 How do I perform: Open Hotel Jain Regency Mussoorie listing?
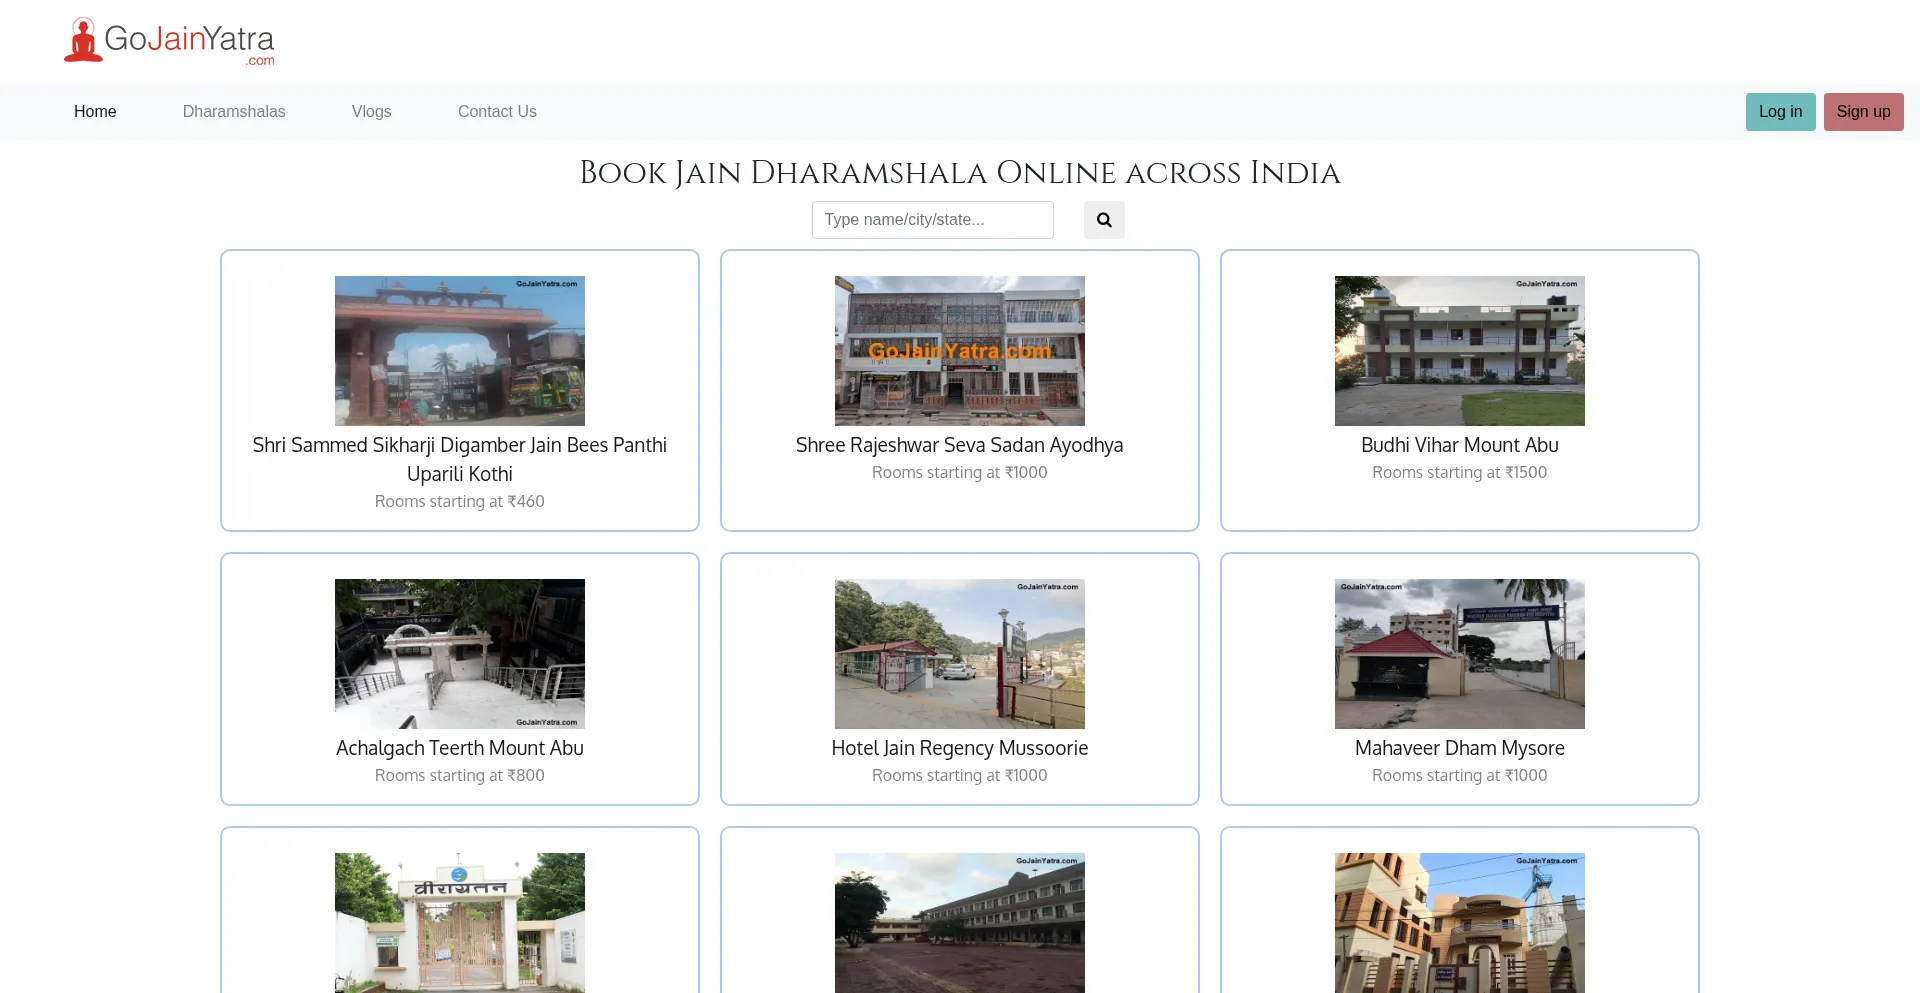coord(959,747)
